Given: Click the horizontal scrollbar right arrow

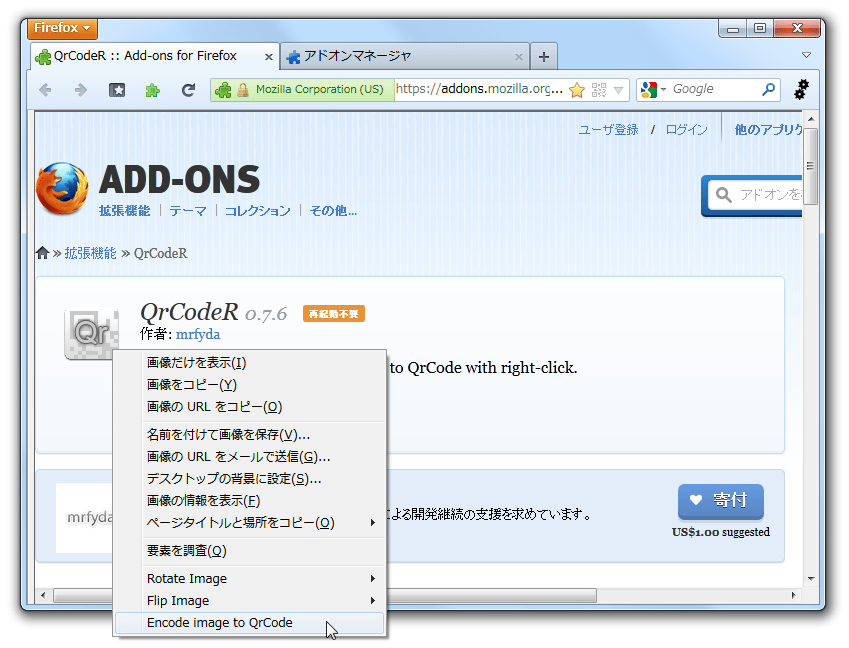Looking at the screenshot, I should click(x=793, y=595).
